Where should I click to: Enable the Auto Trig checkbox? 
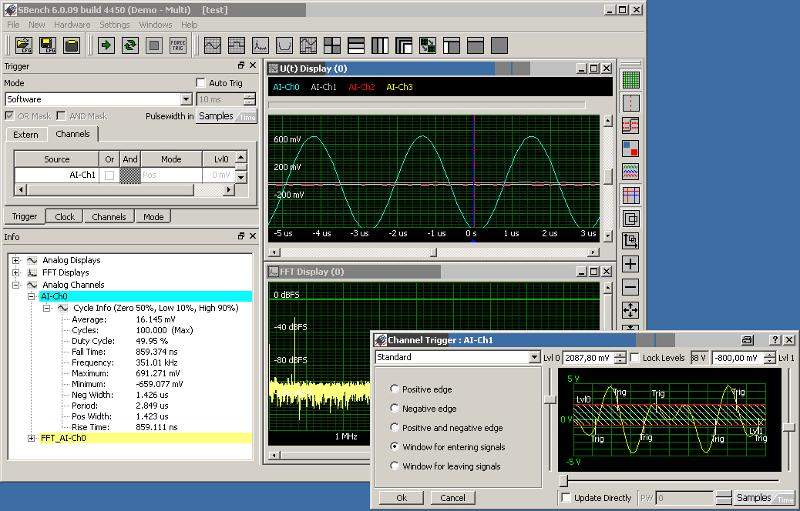201,83
